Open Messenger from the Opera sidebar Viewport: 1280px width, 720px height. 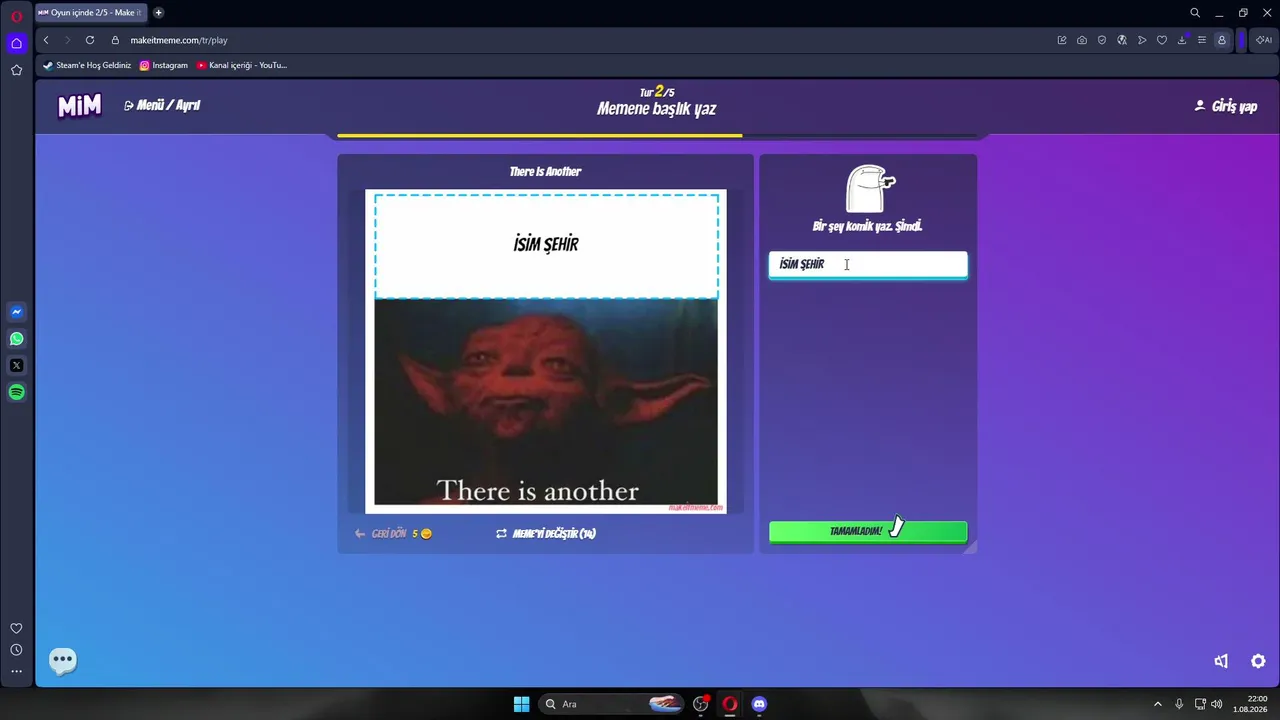click(16, 312)
